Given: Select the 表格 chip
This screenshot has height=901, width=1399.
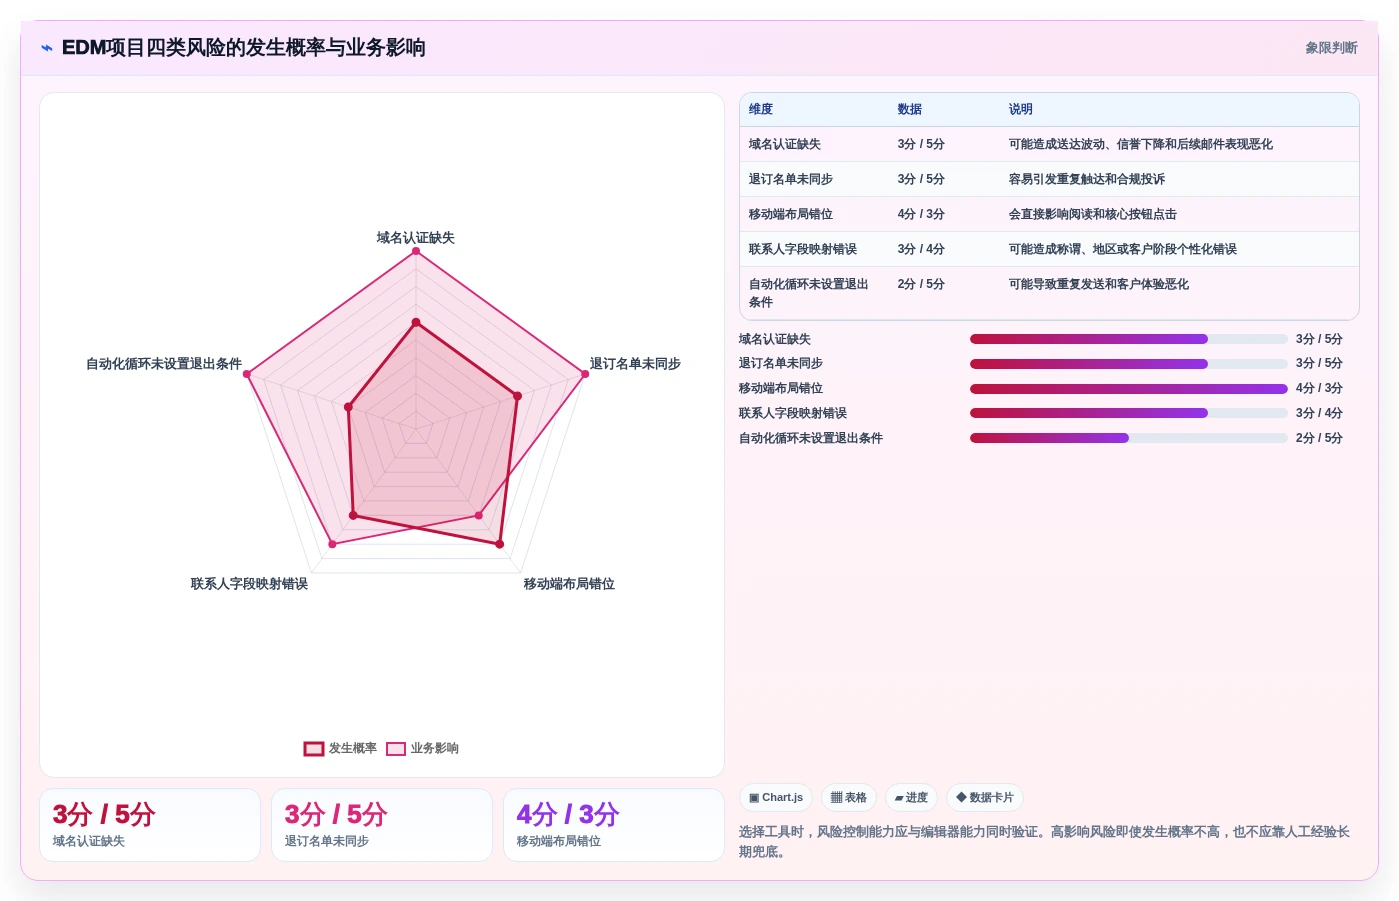Looking at the screenshot, I should coord(849,798).
